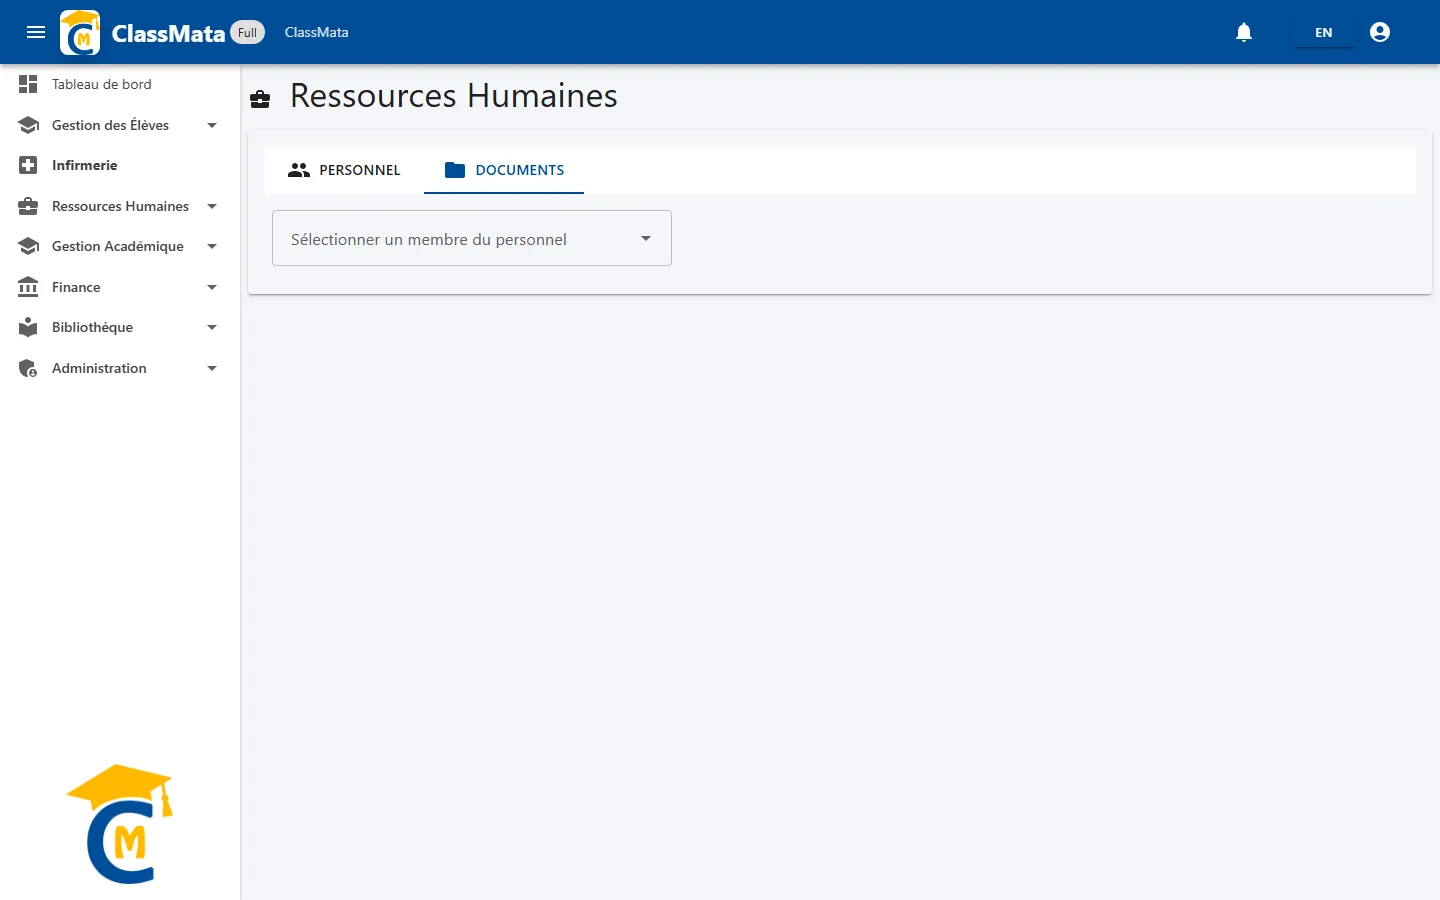Expand the Administration submenu arrow
Viewport: 1440px width, 900px height.
(212, 368)
